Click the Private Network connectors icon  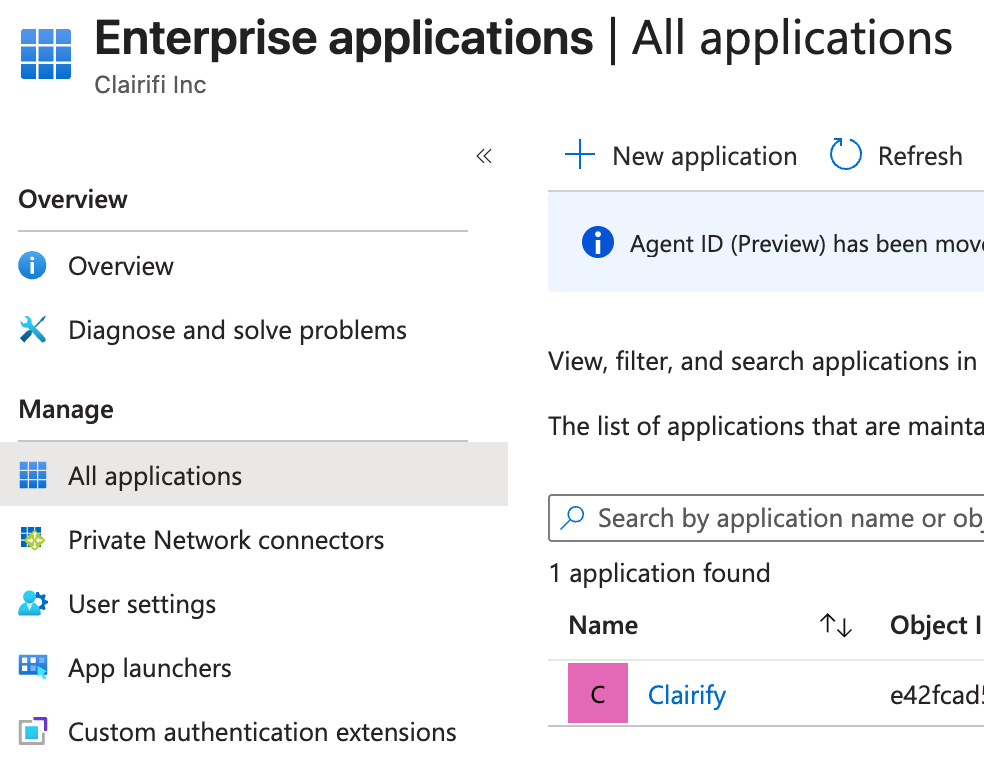coord(33,540)
